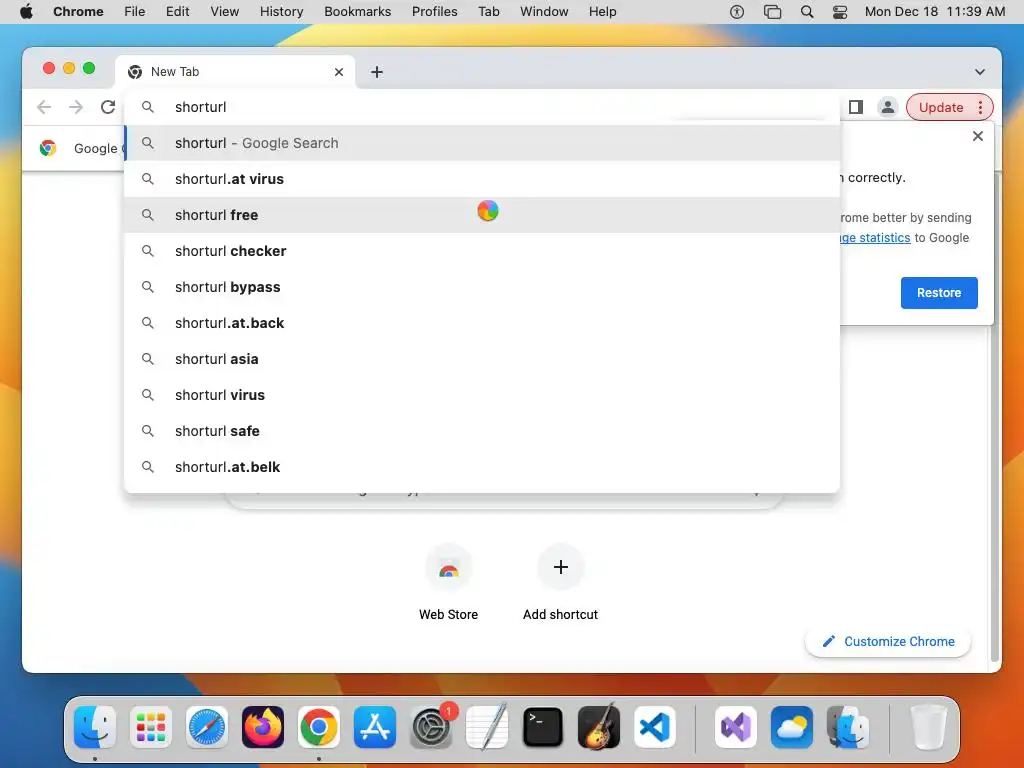Click the Chrome logo beside Google text
Viewport: 1024px width, 768px height.
click(x=48, y=148)
